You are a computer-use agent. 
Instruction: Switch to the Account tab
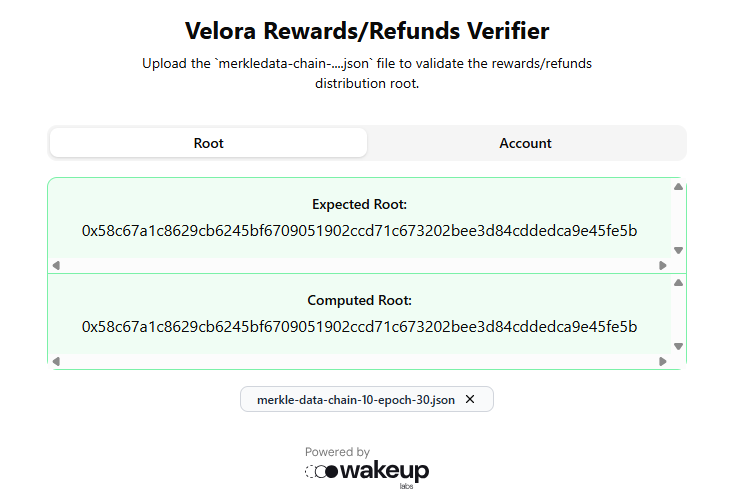coord(525,143)
